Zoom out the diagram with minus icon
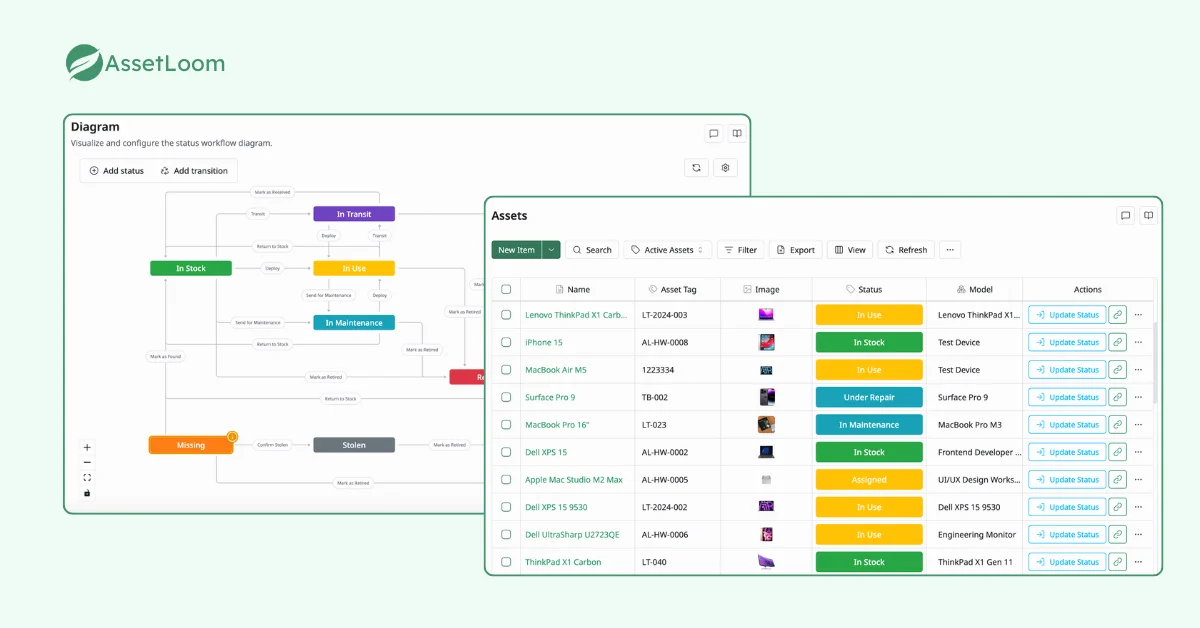The image size is (1200, 628). [x=87, y=462]
